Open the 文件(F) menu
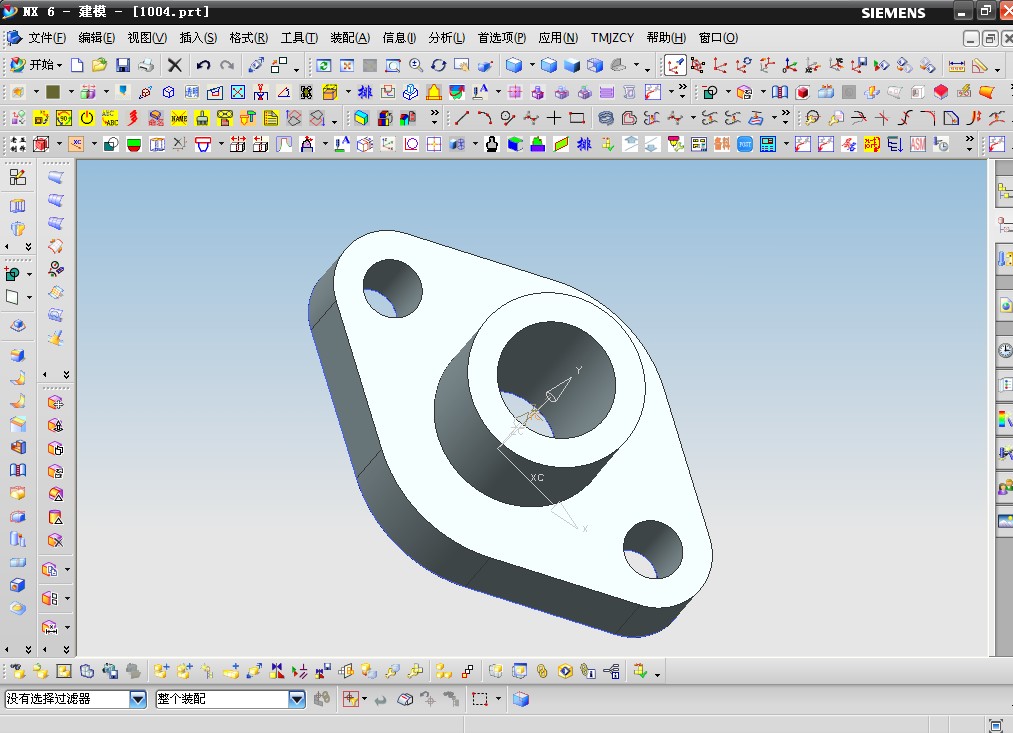Viewport: 1013px width, 733px height. [47, 38]
